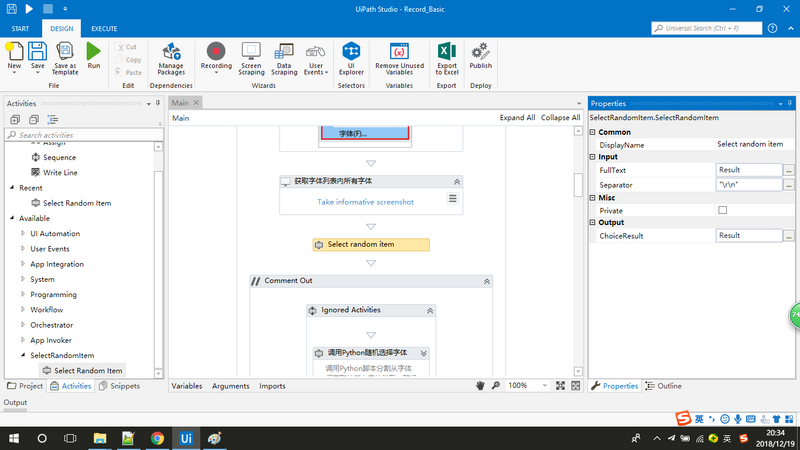Open File Explorer from taskbar

tap(99, 438)
